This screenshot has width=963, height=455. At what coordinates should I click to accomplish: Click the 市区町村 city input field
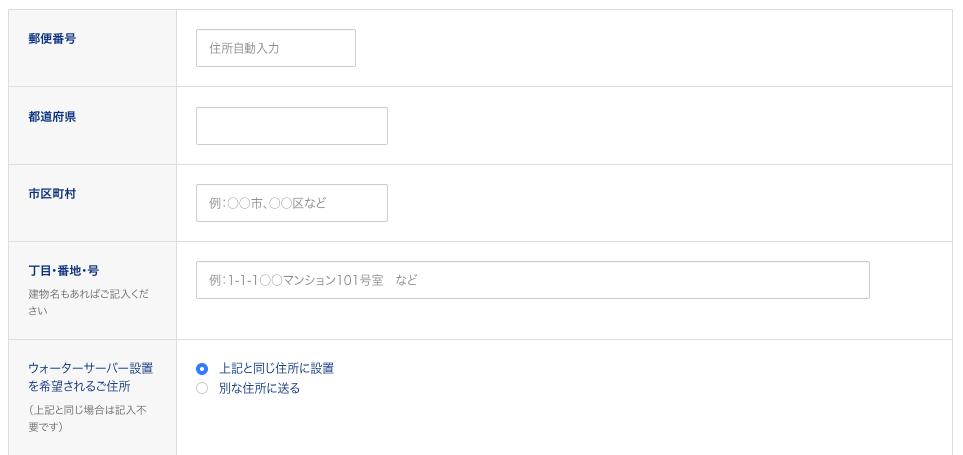click(x=292, y=203)
